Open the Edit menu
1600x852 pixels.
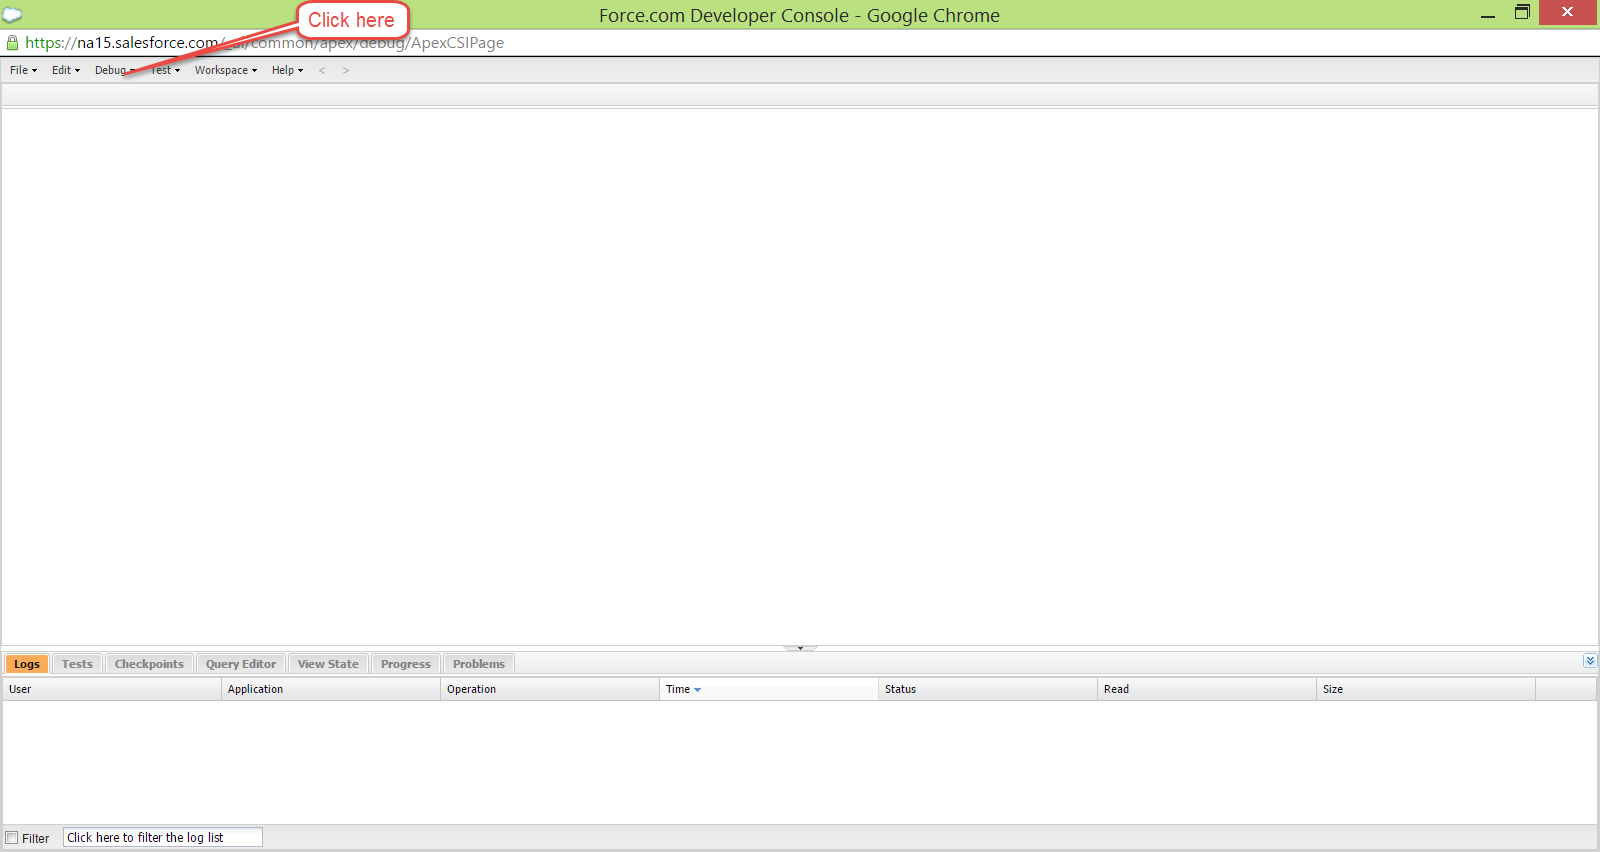(x=66, y=70)
